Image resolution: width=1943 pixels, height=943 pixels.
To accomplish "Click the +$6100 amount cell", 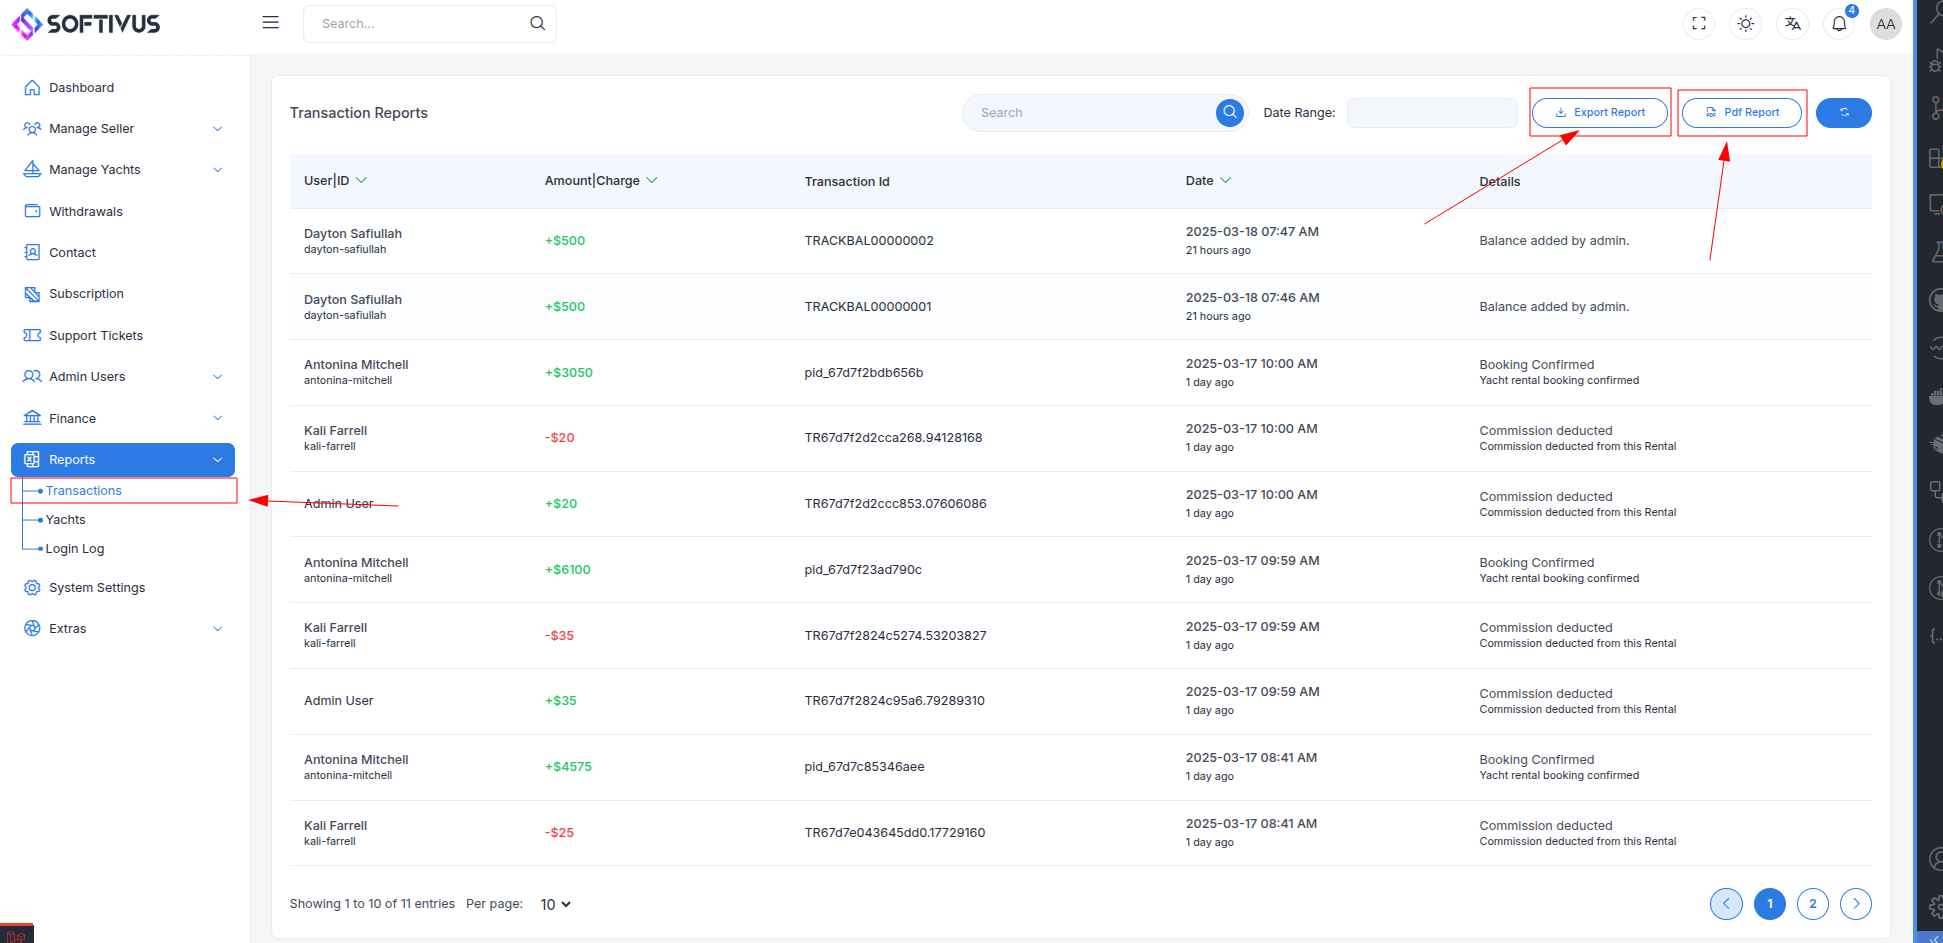I will [x=568, y=569].
